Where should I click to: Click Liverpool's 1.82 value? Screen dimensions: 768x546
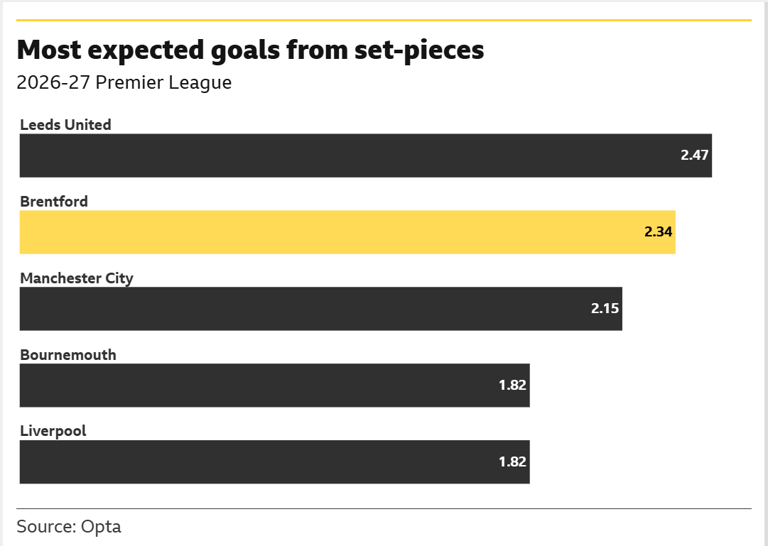coord(512,462)
